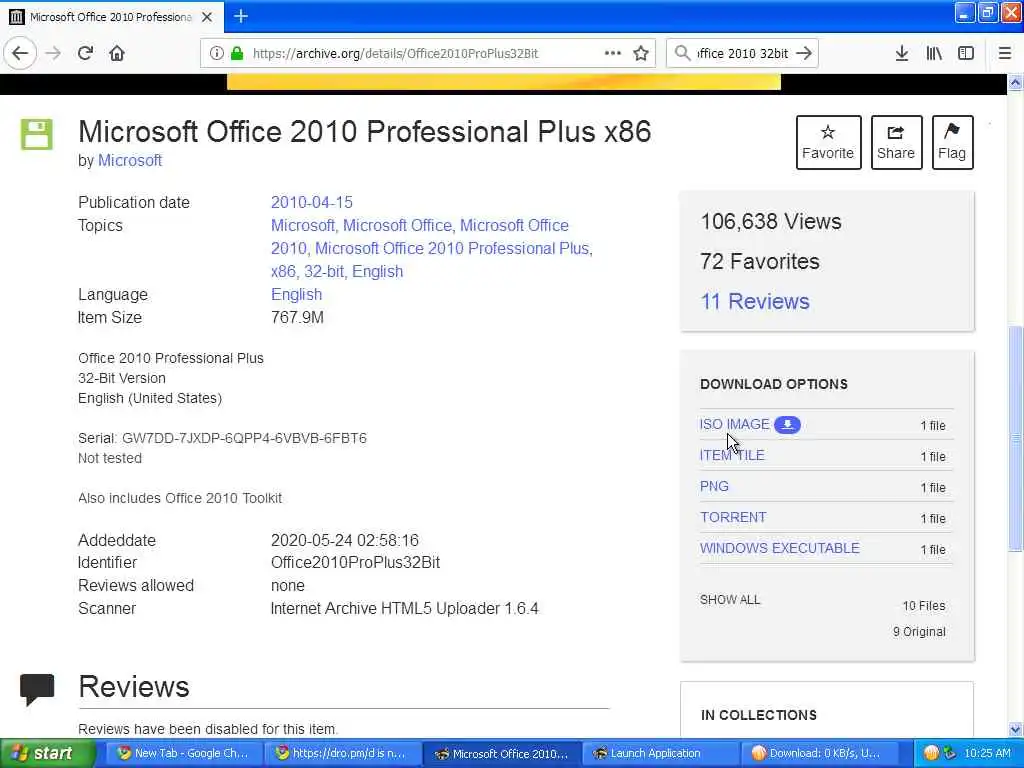Screen dimensions: 1024x768
Task: Click the orange system tray icon
Action: coord(931,754)
